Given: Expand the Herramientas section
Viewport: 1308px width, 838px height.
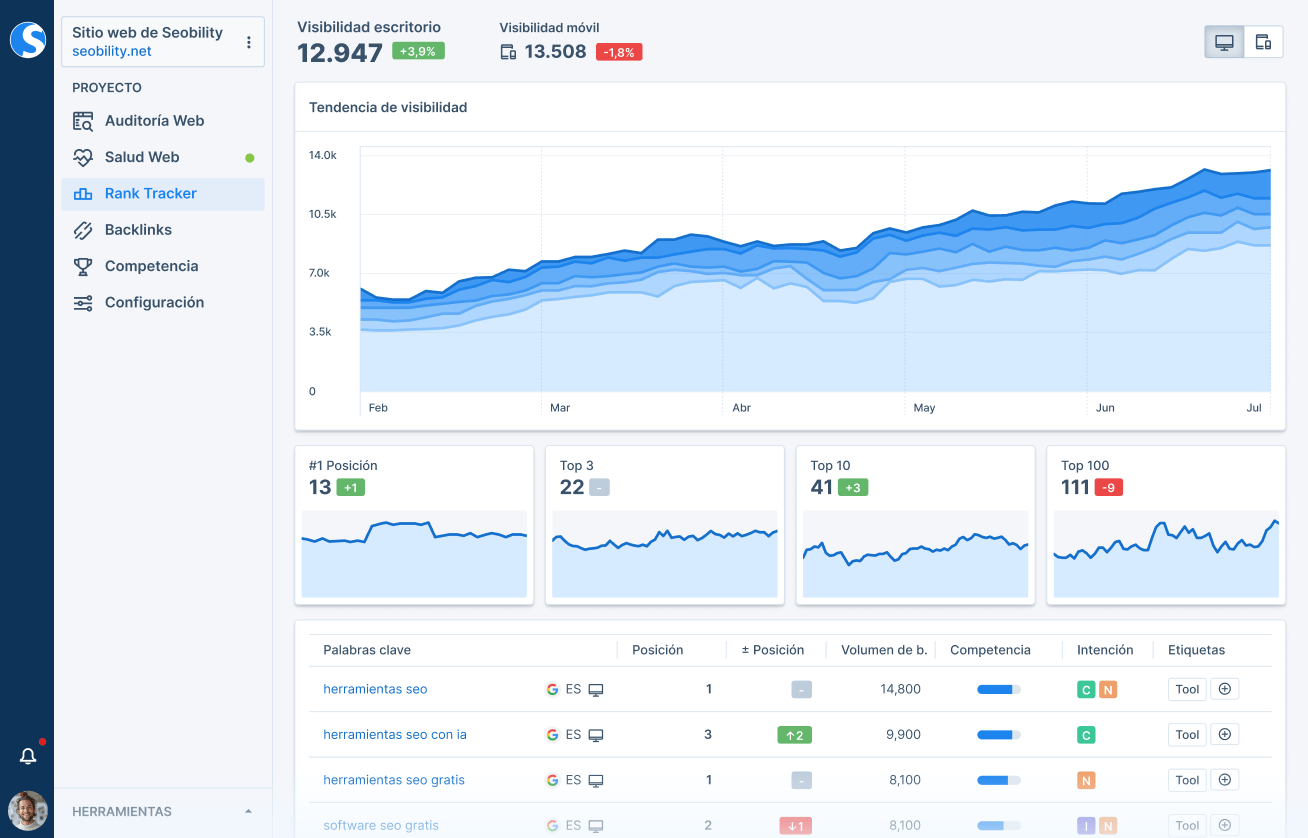Looking at the screenshot, I should 248,811.
